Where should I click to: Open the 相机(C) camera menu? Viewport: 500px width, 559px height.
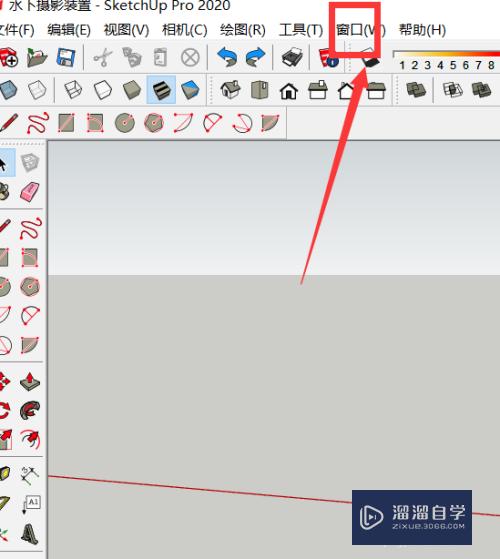pos(184,30)
